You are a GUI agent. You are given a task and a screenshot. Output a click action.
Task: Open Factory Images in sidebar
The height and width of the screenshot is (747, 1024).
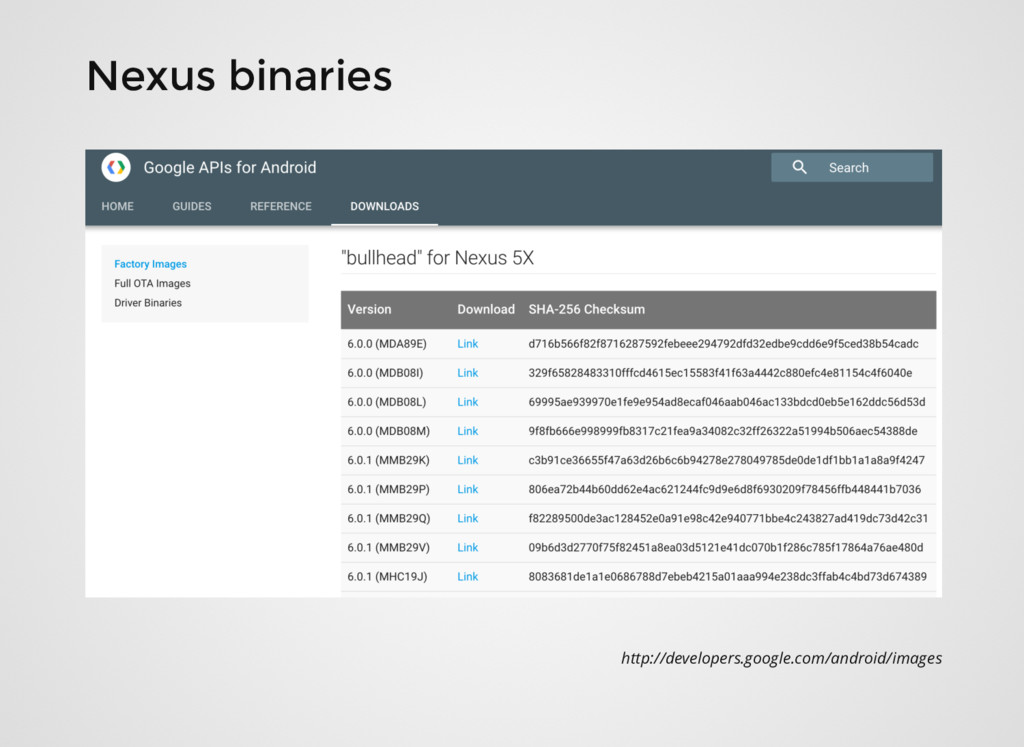150,264
